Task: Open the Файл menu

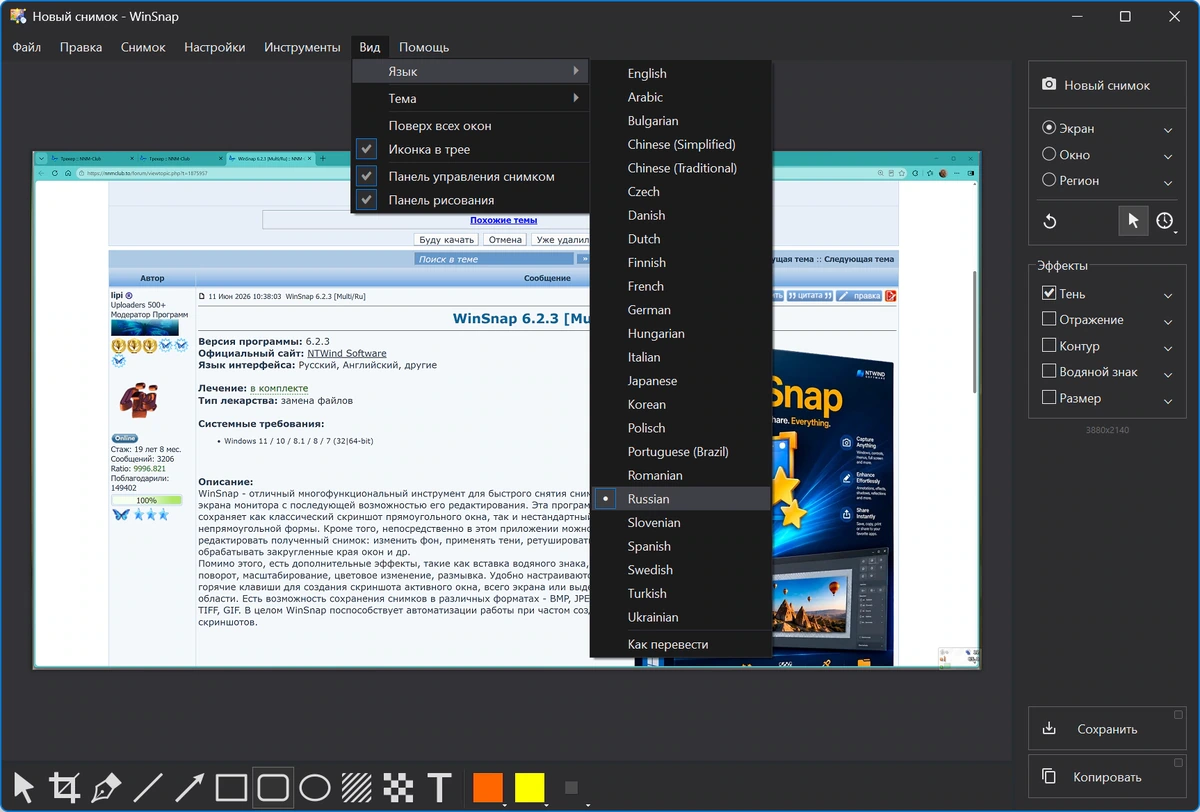Action: pyautogui.click(x=27, y=47)
